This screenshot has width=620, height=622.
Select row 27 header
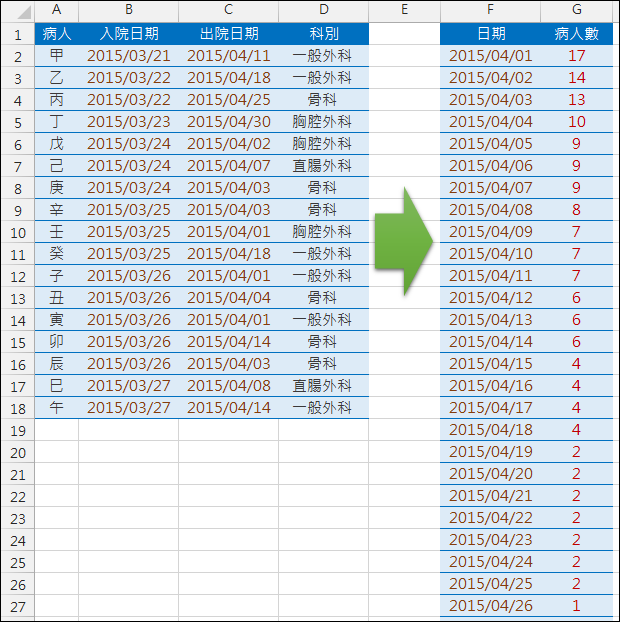(x=17, y=606)
